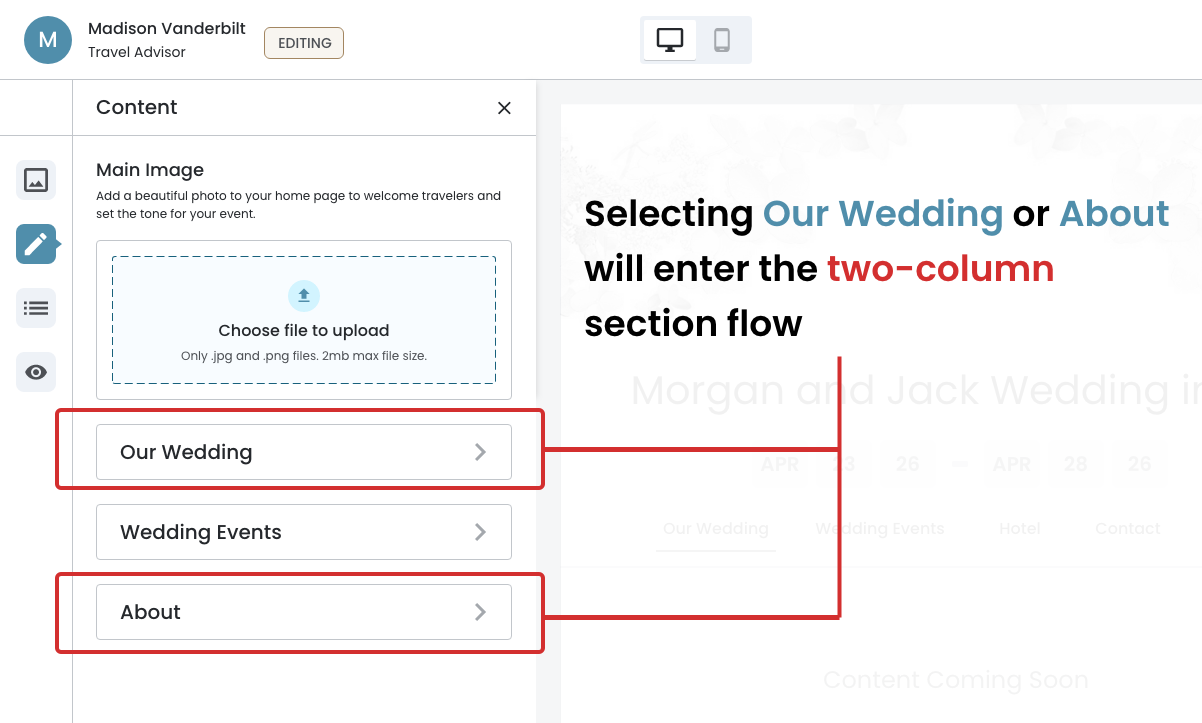This screenshot has height=723, width=1202.
Task: Click the Our Wedding chevron arrow
Action: (481, 452)
